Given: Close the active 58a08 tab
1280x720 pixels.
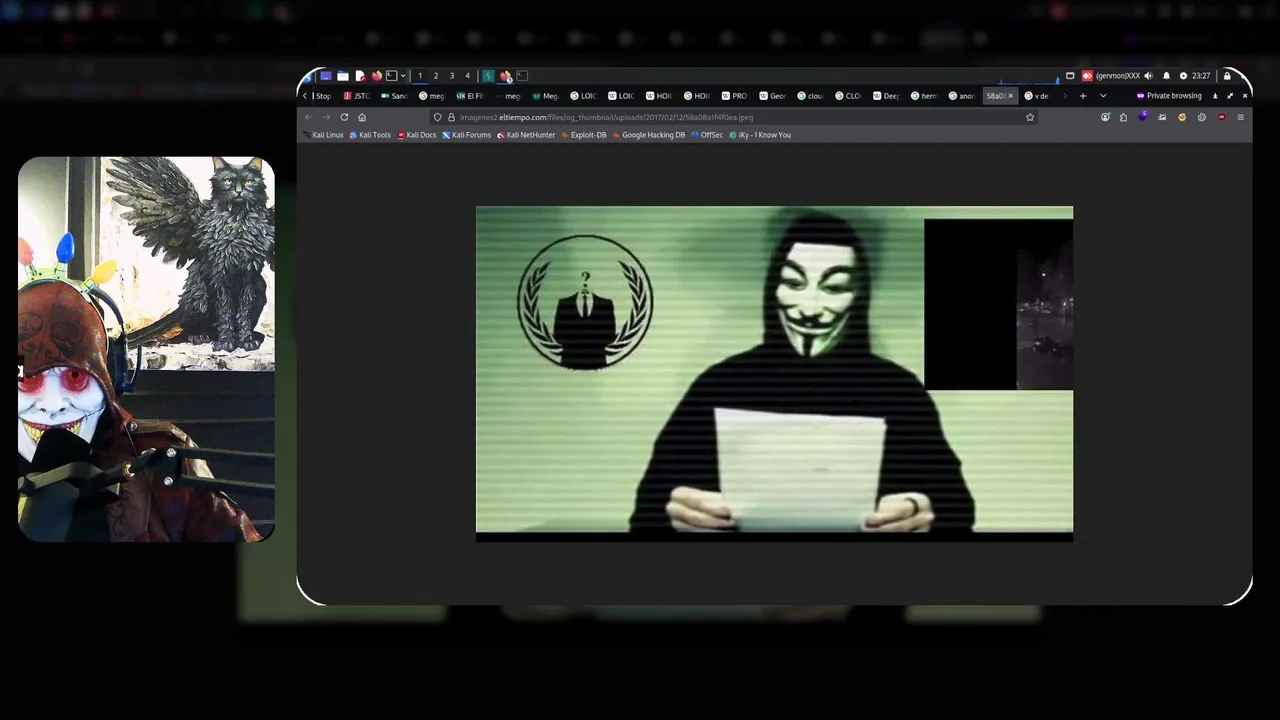Looking at the screenshot, I should (x=1011, y=96).
